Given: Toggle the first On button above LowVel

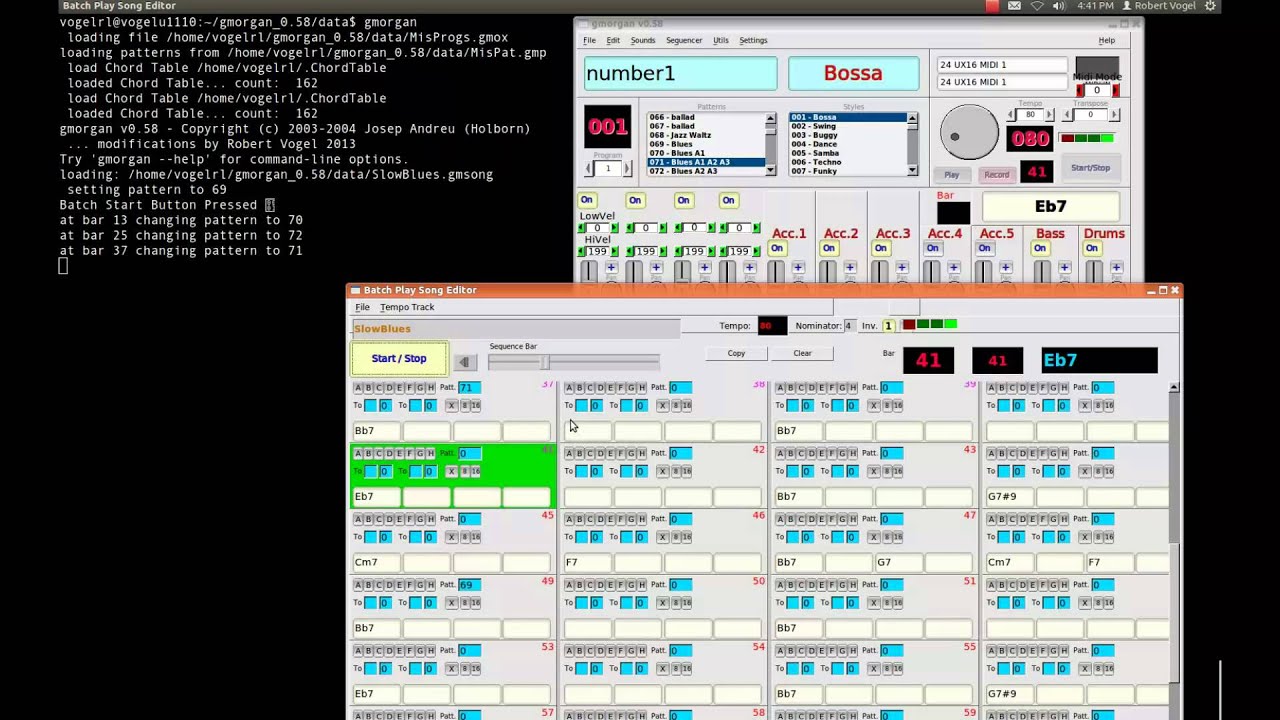Looking at the screenshot, I should click(x=587, y=200).
